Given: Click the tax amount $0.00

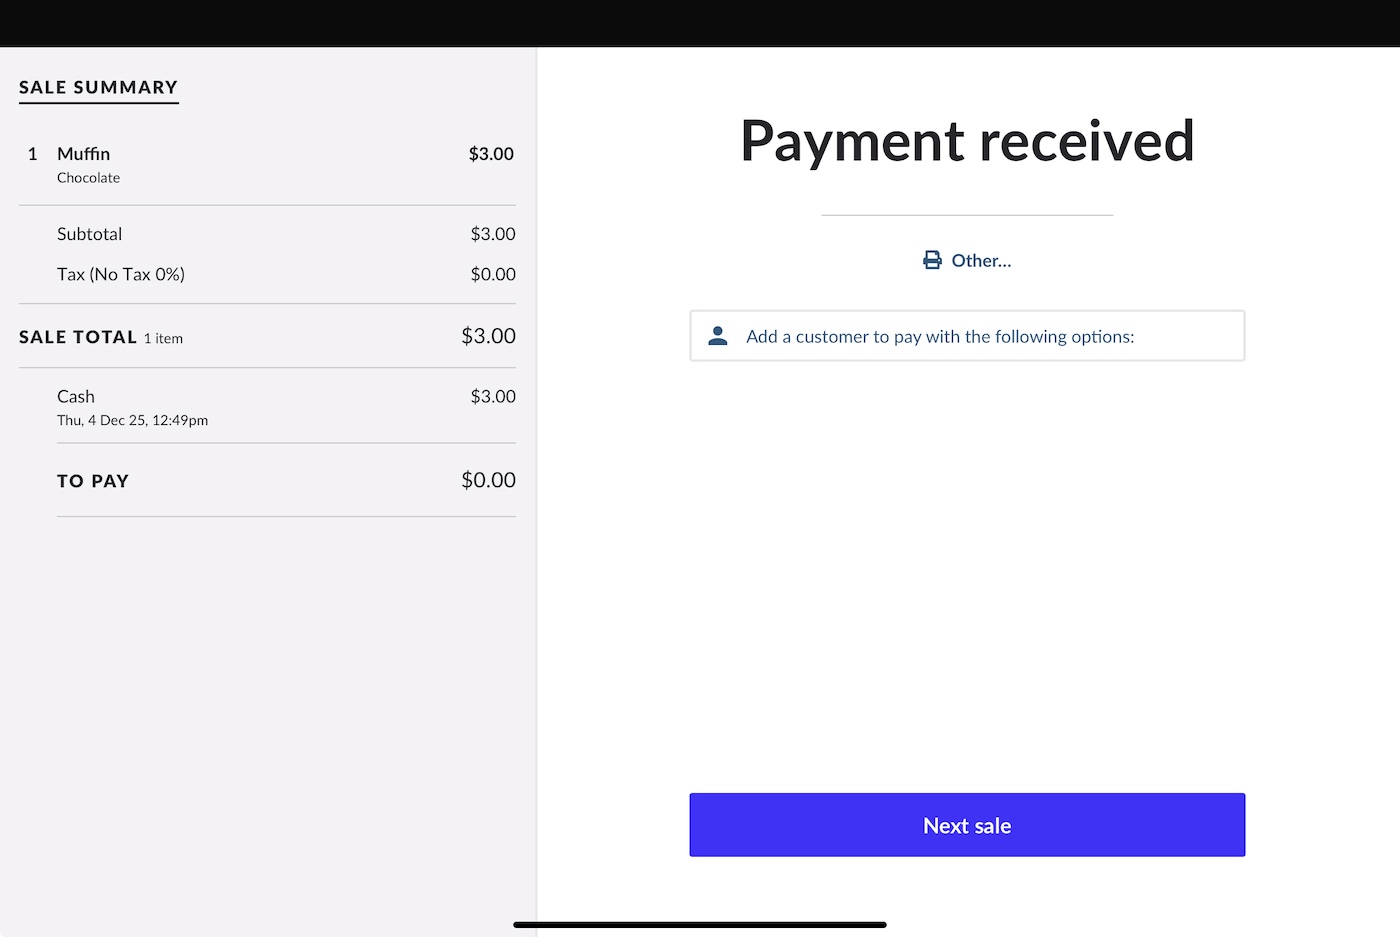Looking at the screenshot, I should pos(493,274).
